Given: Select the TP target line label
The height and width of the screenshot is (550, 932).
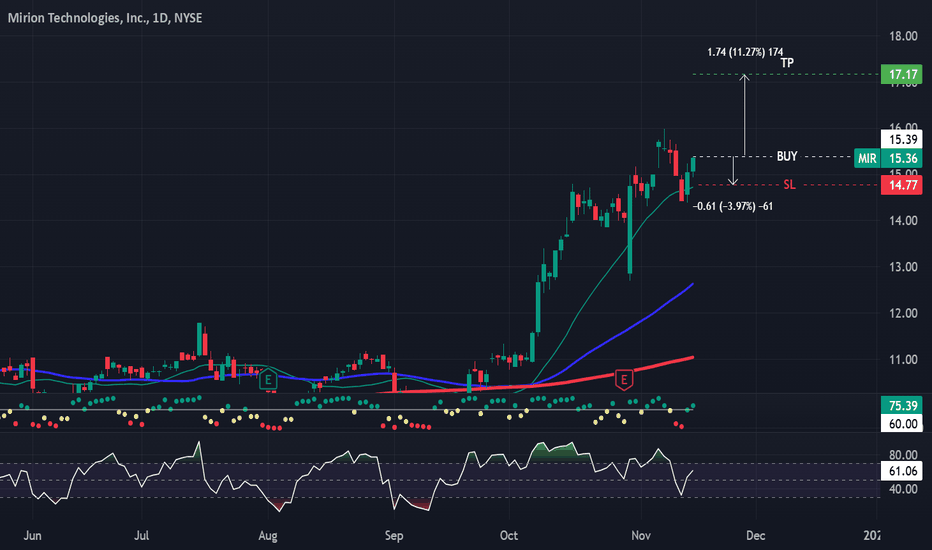Looking at the screenshot, I should point(787,63).
